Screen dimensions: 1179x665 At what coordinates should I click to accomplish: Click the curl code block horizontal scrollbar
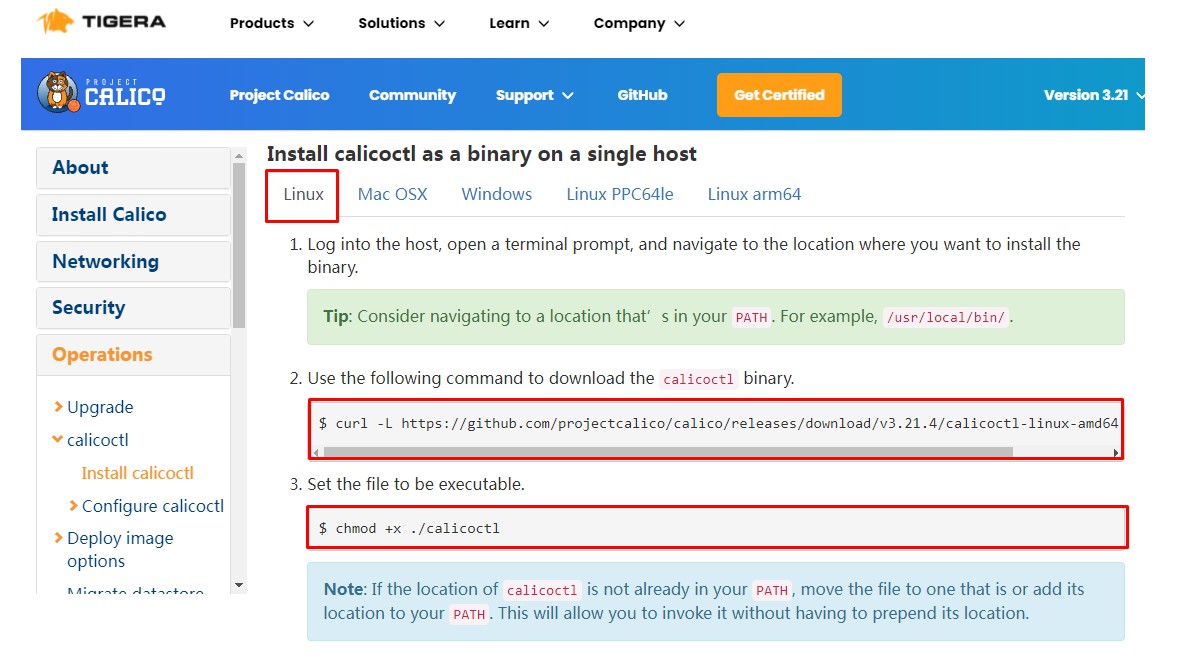click(x=668, y=452)
